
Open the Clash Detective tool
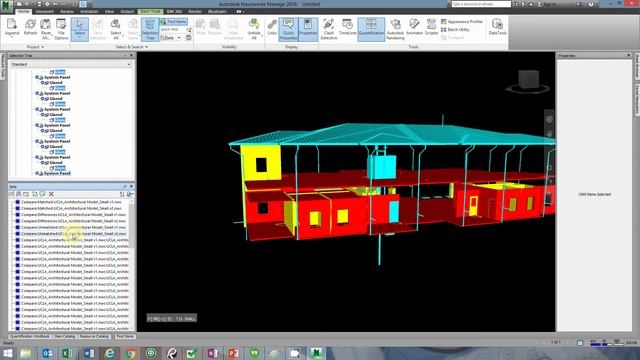coord(329,29)
